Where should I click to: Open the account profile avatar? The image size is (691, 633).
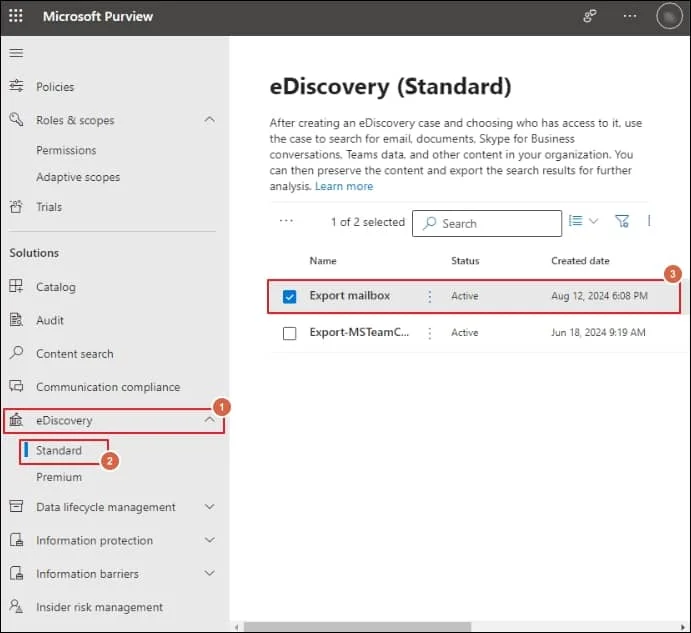pyautogui.click(x=669, y=16)
